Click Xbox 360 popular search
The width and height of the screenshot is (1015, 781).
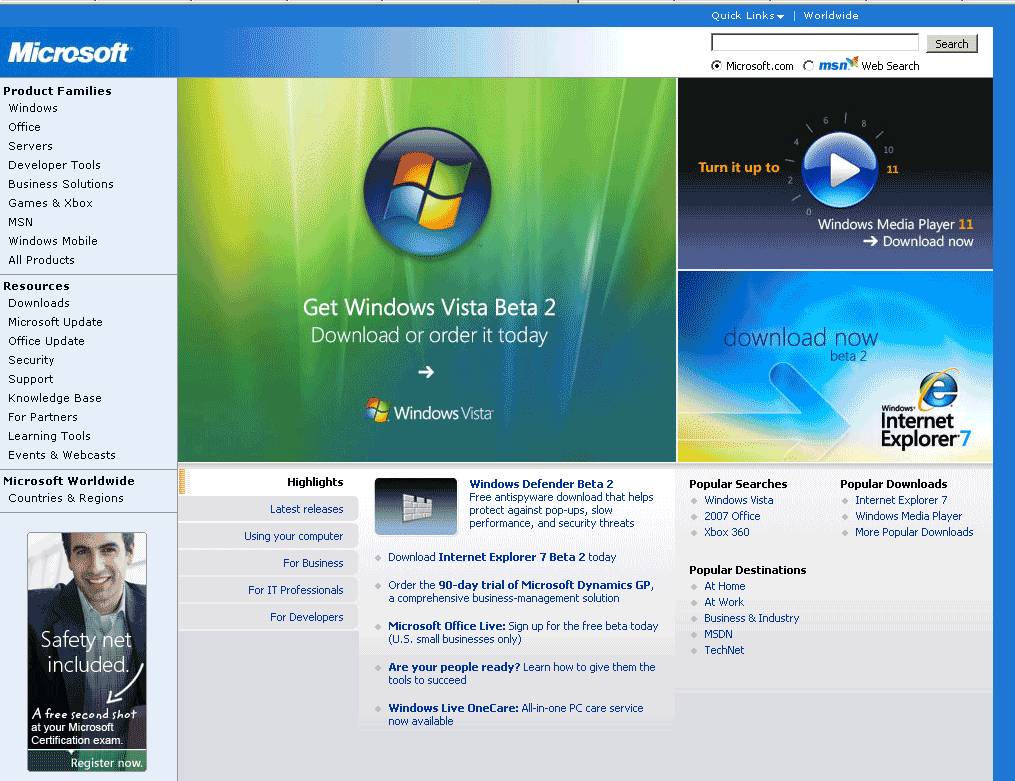point(727,533)
